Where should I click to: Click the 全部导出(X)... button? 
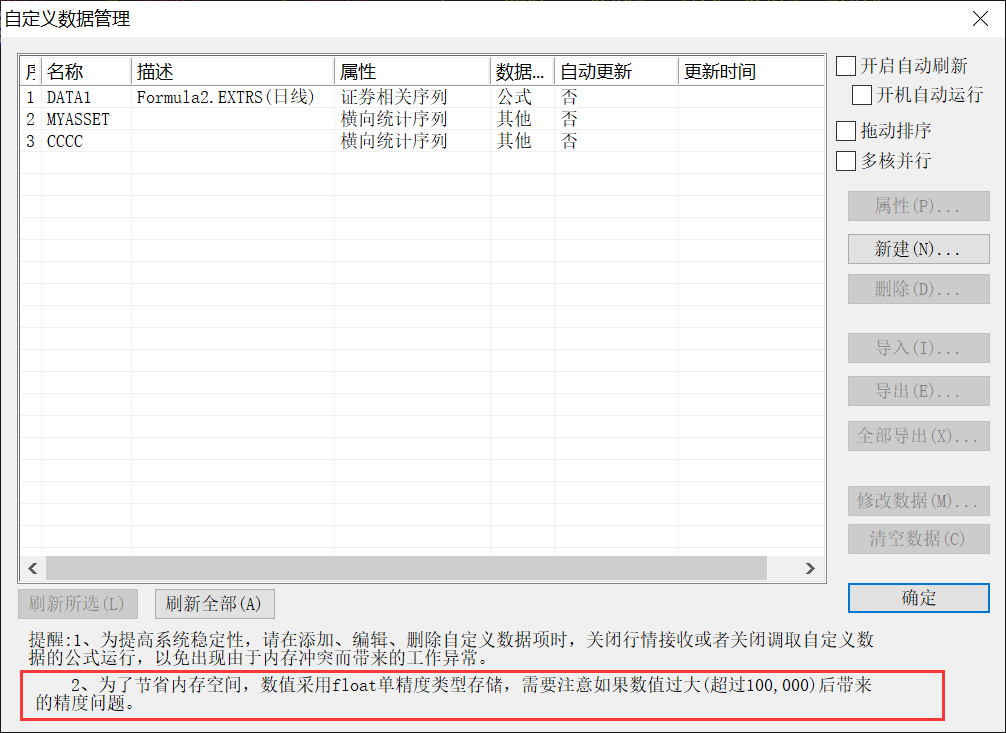[x=919, y=436]
